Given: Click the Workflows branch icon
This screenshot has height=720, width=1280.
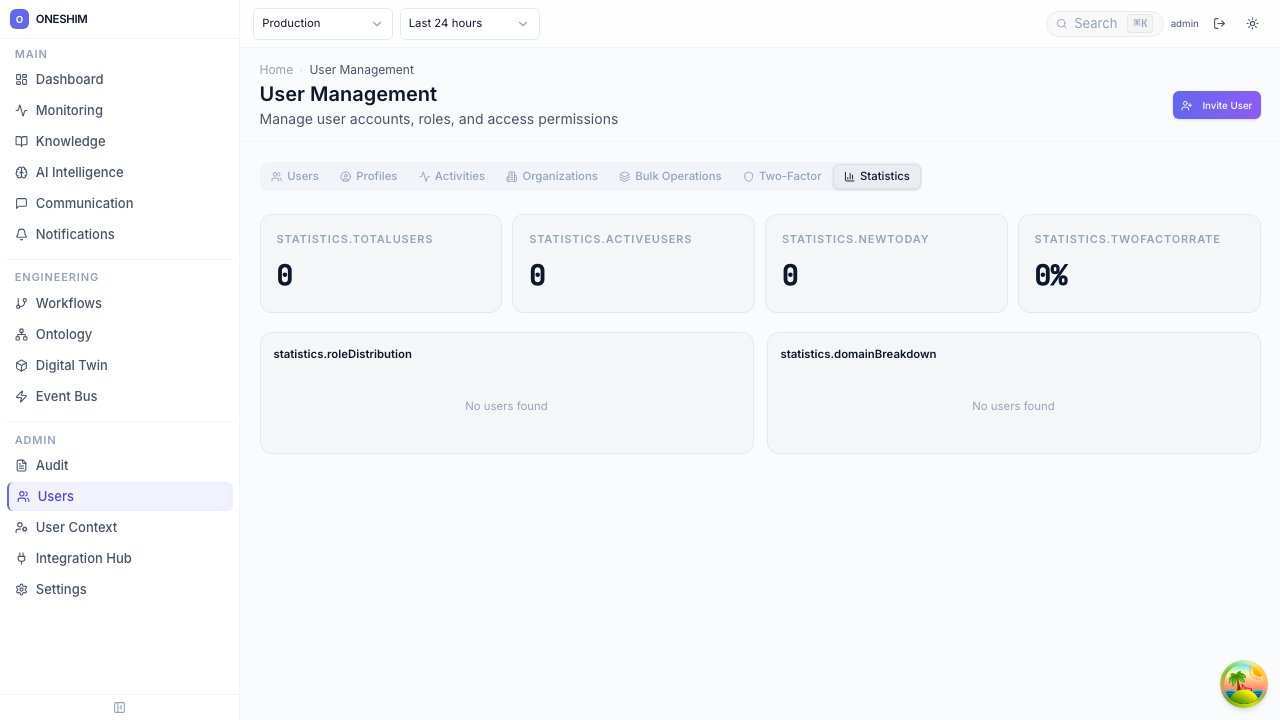Looking at the screenshot, I should coord(21,303).
